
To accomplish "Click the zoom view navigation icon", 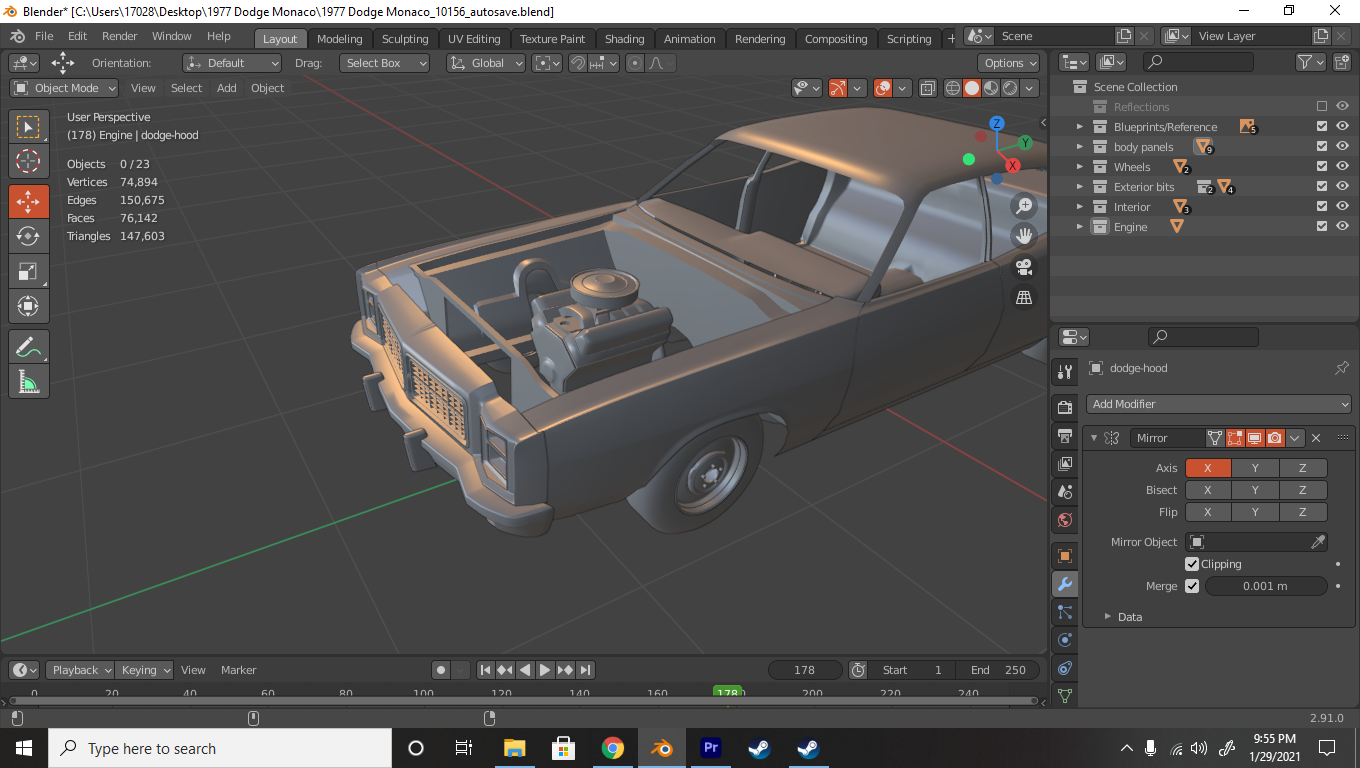I will tap(1024, 206).
